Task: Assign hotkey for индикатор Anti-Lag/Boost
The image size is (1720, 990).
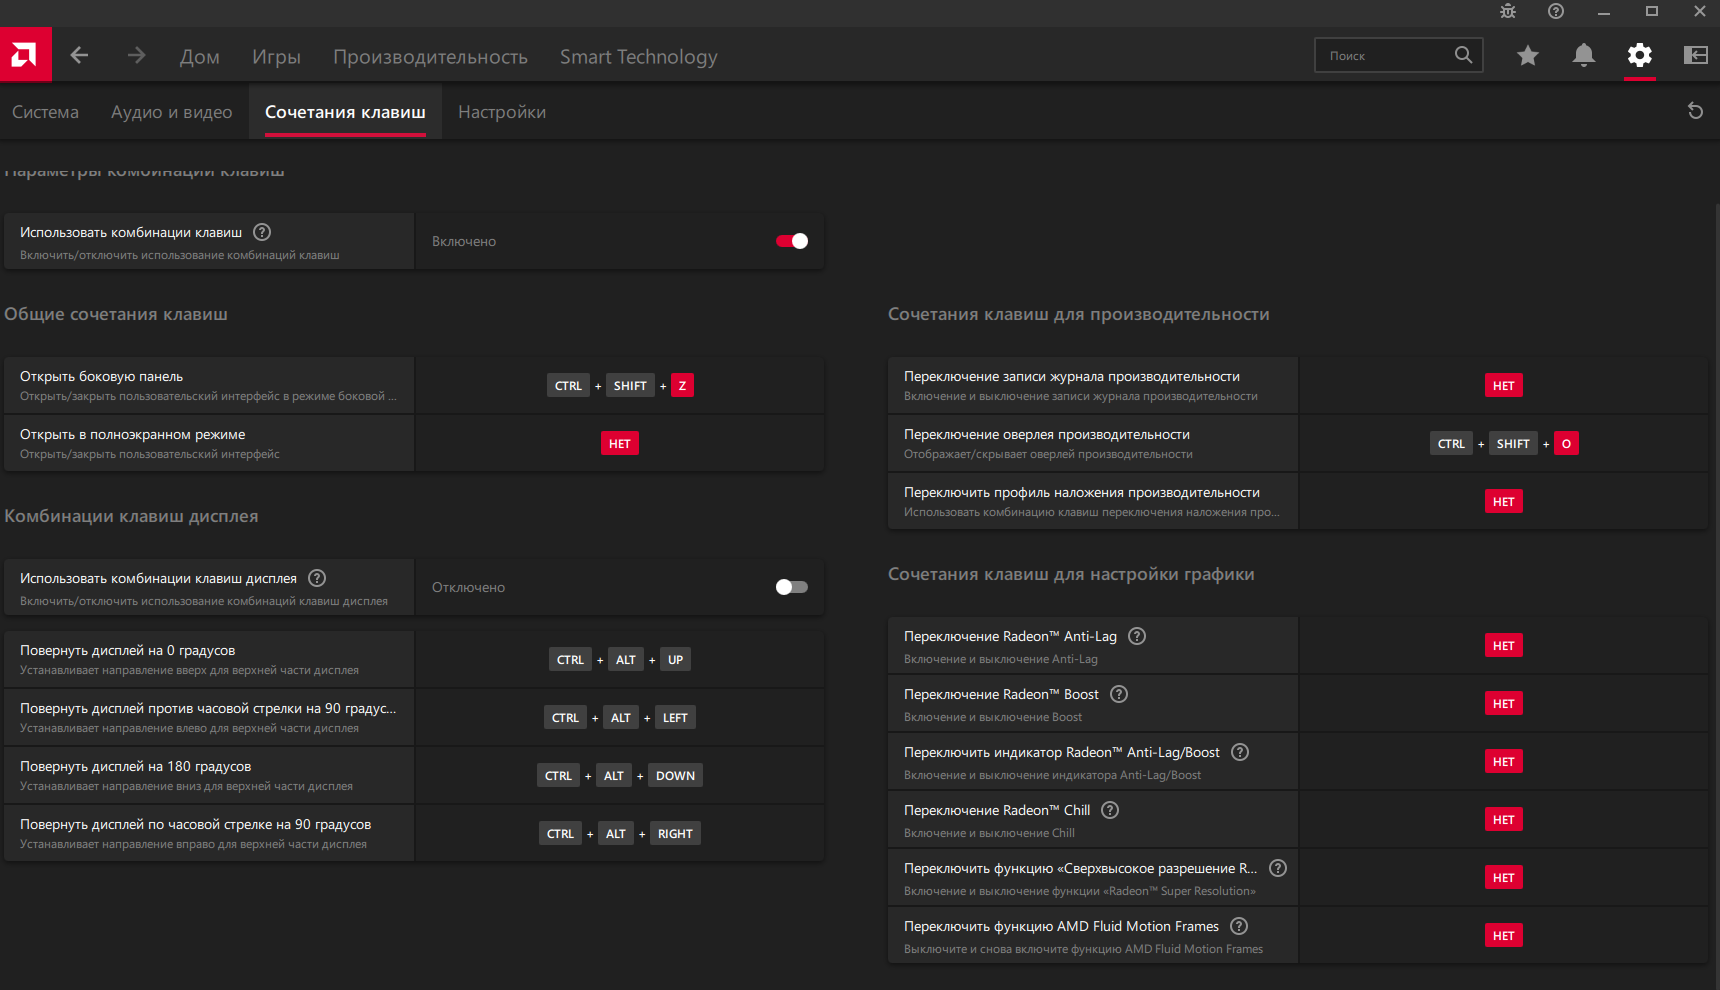Action: coord(1504,762)
